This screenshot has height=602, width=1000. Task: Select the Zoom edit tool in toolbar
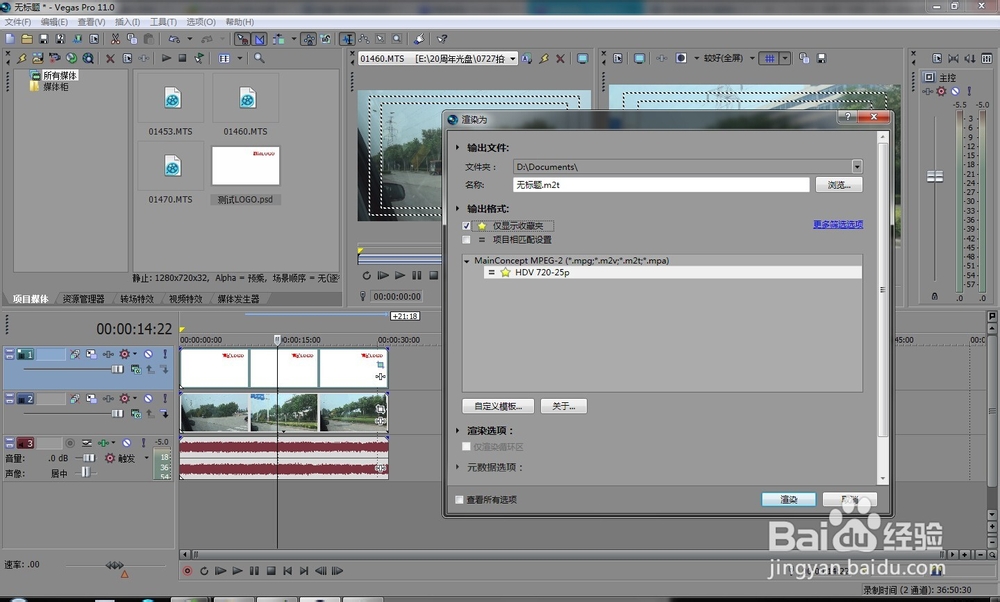tap(397, 39)
